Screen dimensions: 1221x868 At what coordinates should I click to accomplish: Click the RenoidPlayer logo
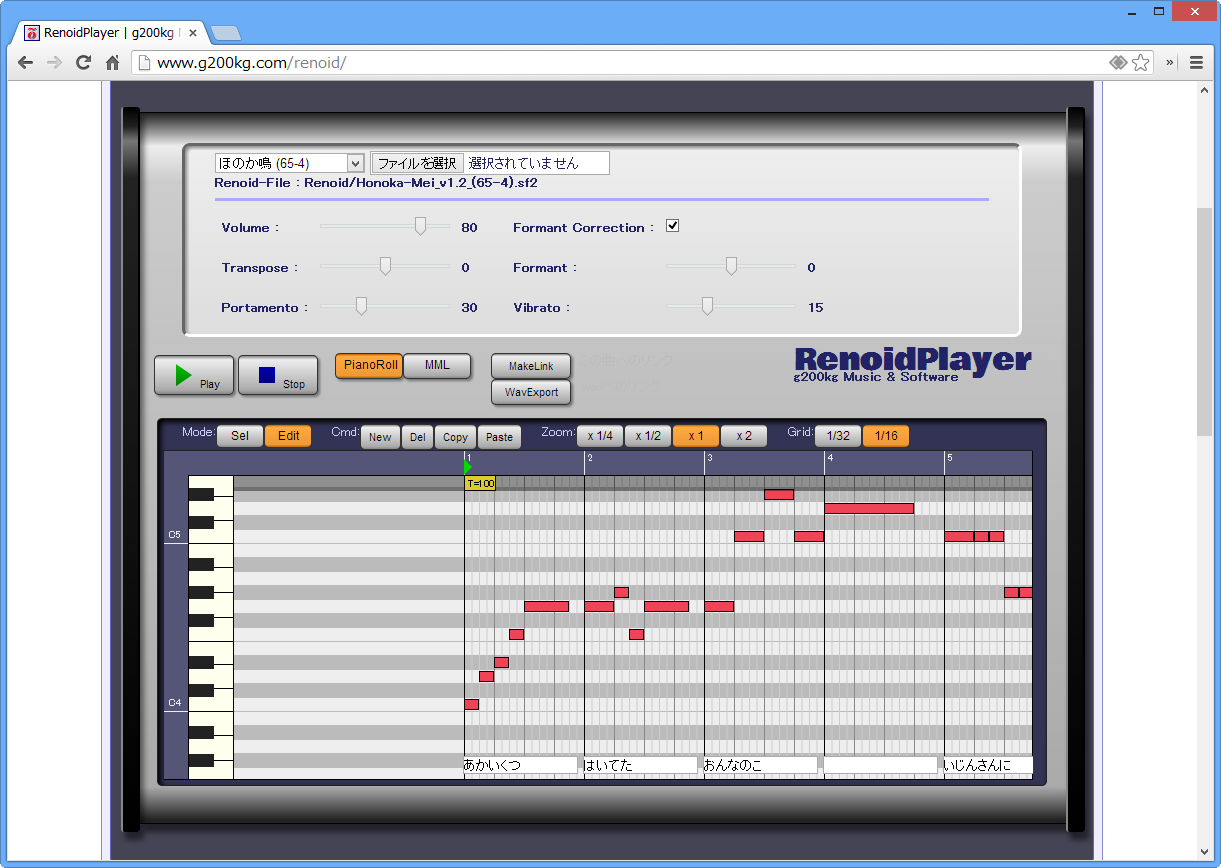point(913,364)
